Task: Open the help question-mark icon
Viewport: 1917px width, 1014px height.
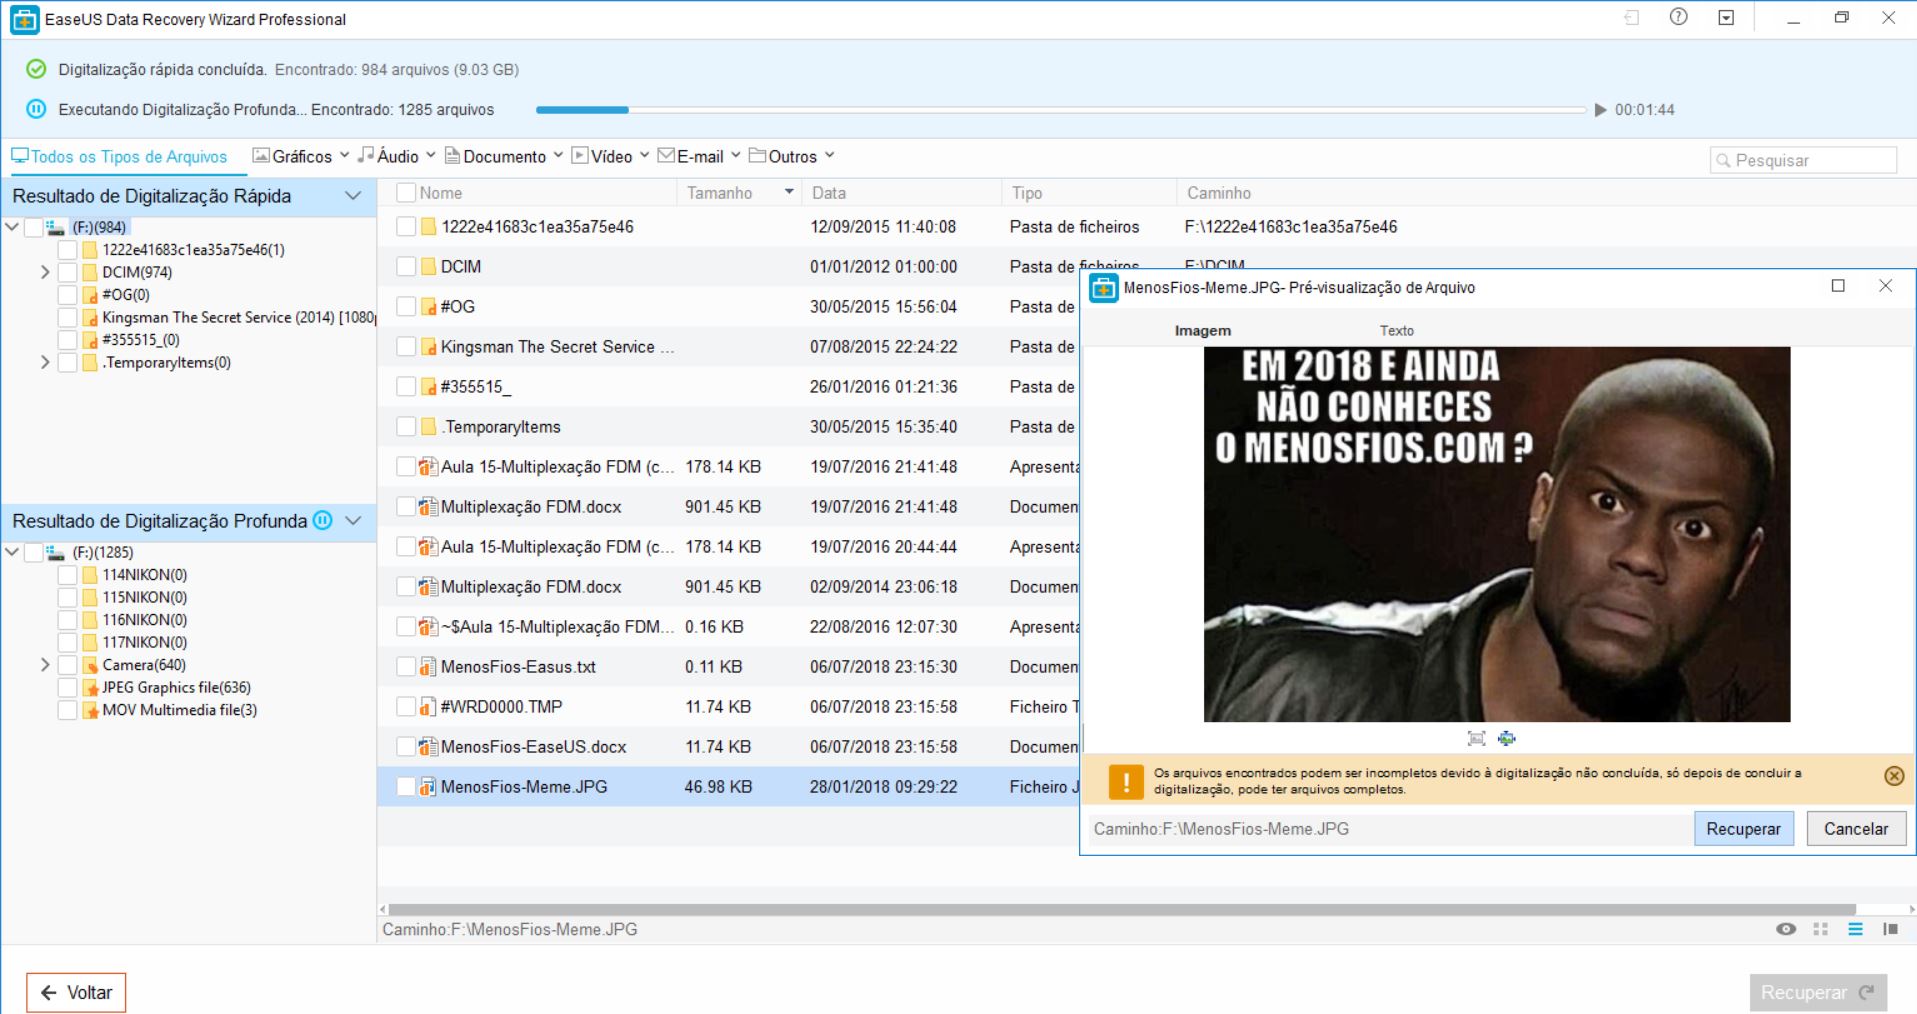Action: click(1679, 17)
